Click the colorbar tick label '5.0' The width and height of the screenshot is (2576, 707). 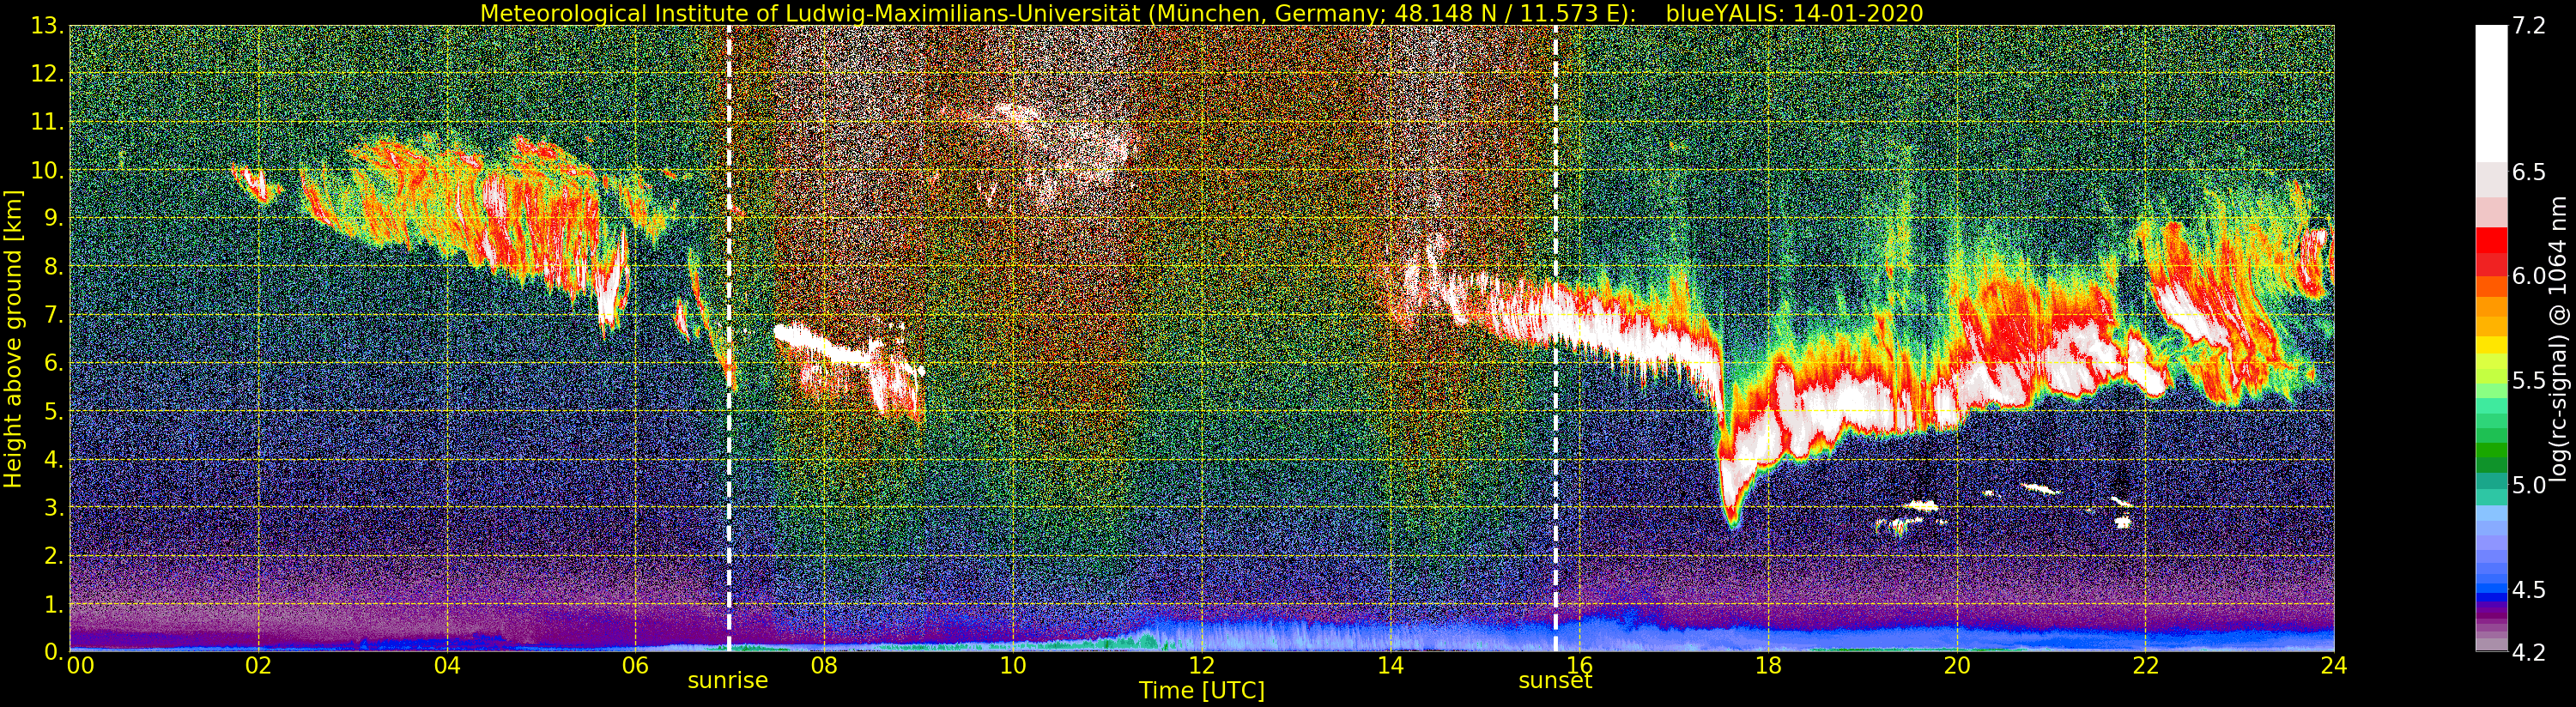(x=2529, y=486)
